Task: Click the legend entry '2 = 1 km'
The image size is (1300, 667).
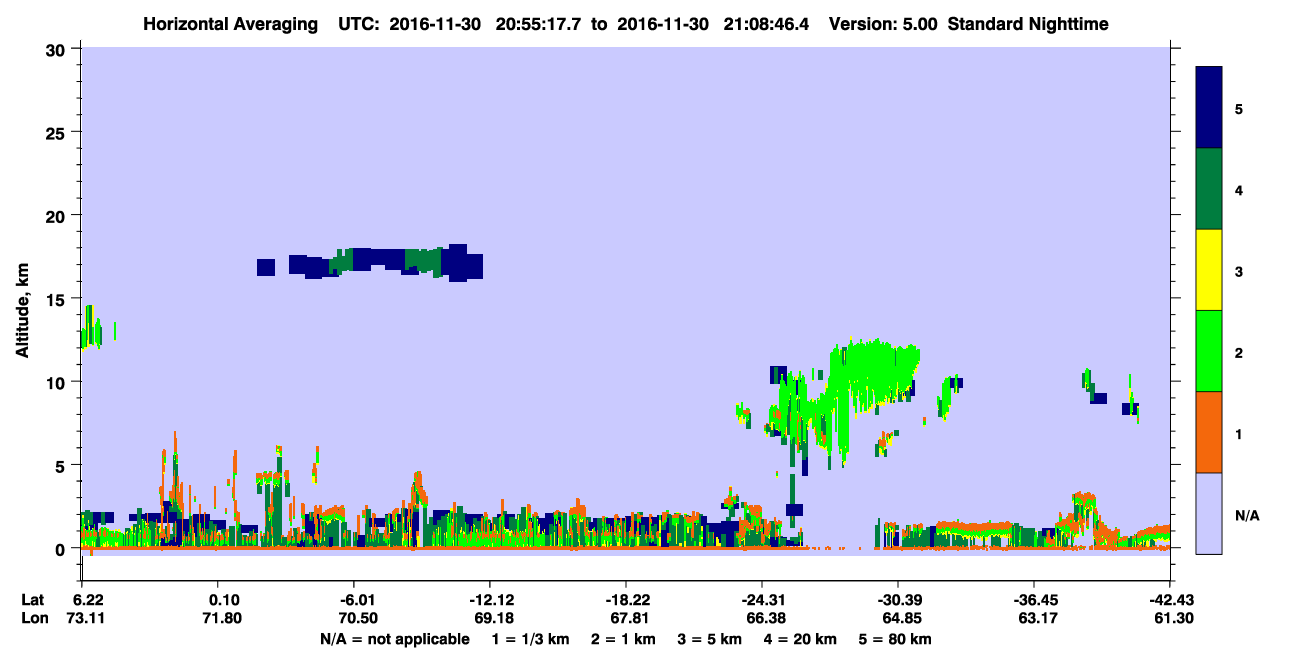Action: [623, 639]
